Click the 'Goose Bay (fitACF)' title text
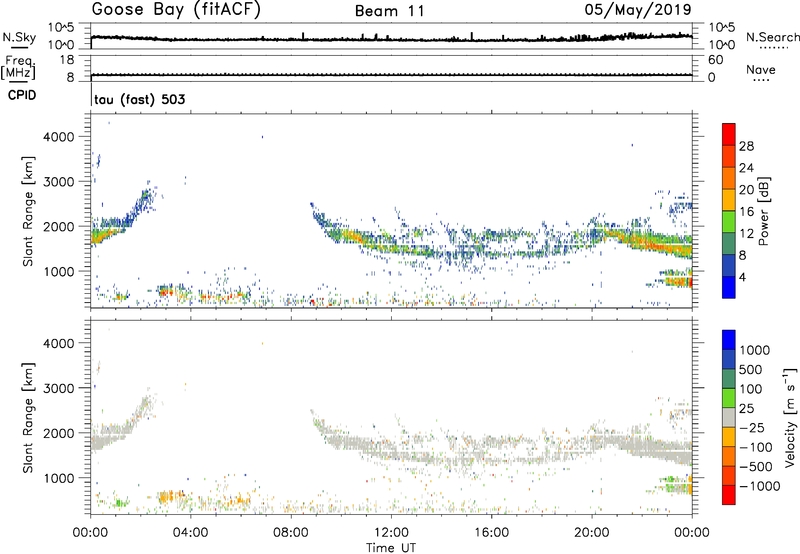Screen dimensions: 800x554 (176, 10)
